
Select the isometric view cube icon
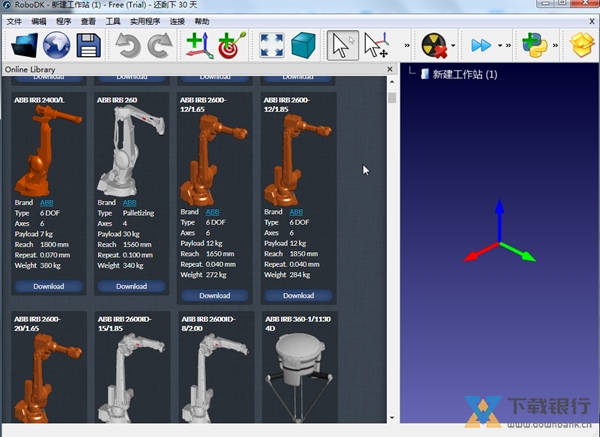(303, 44)
